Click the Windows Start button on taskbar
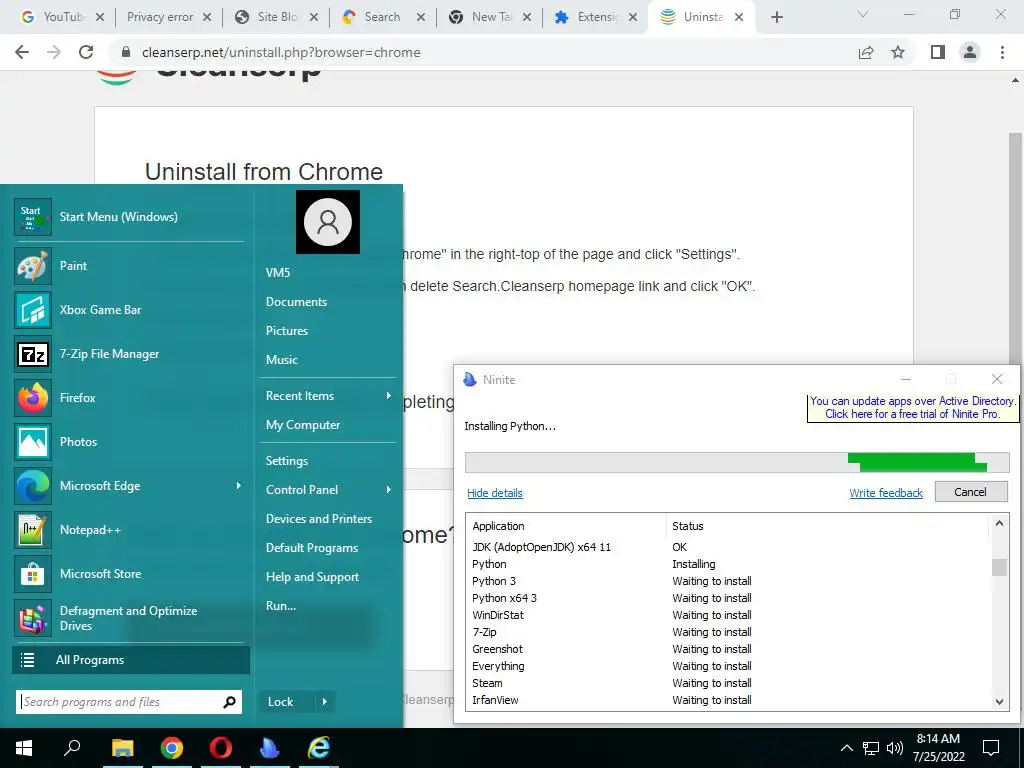The image size is (1024, 768). (x=24, y=748)
